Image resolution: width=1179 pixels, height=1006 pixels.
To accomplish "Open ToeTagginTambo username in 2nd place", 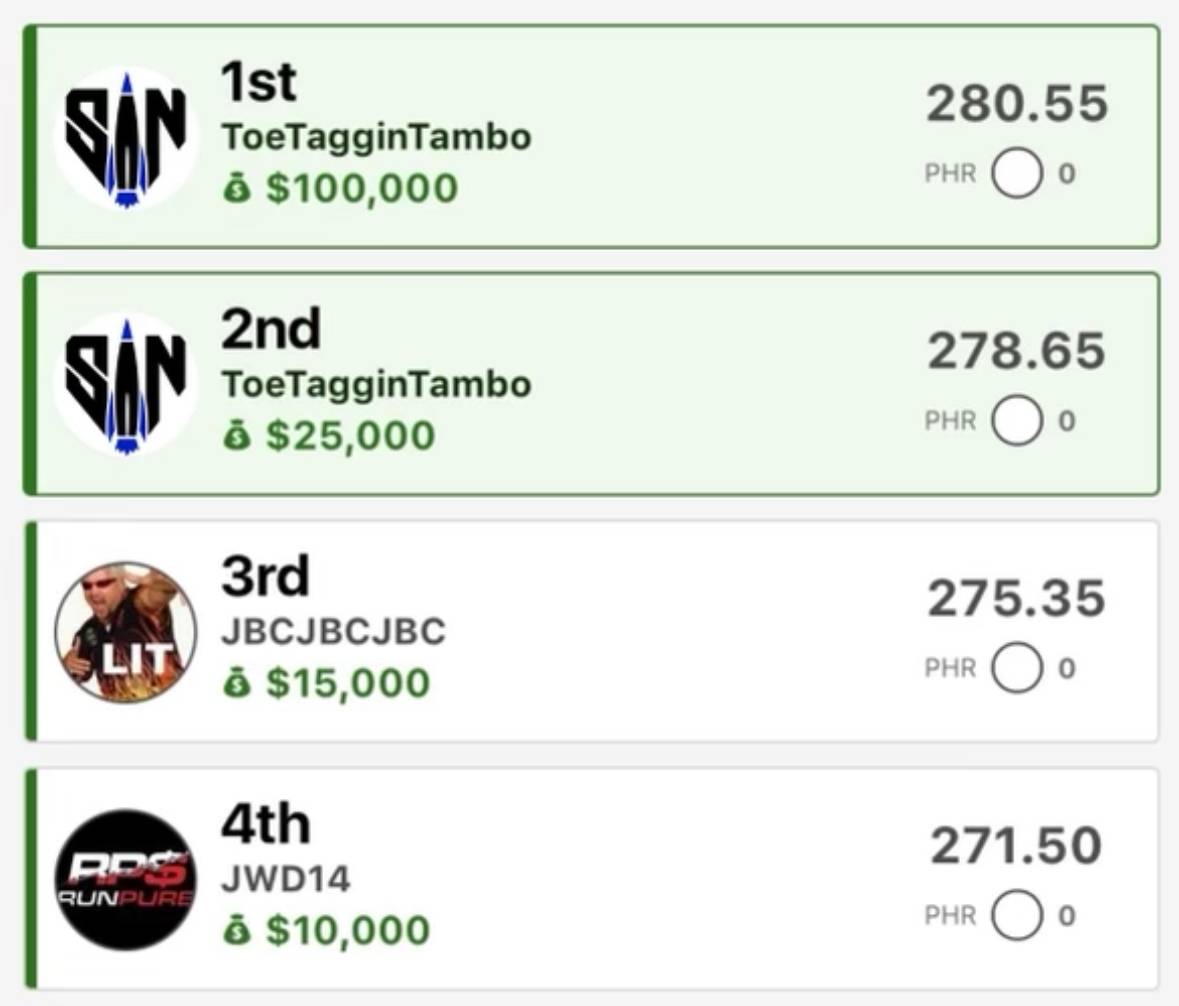I will 376,385.
